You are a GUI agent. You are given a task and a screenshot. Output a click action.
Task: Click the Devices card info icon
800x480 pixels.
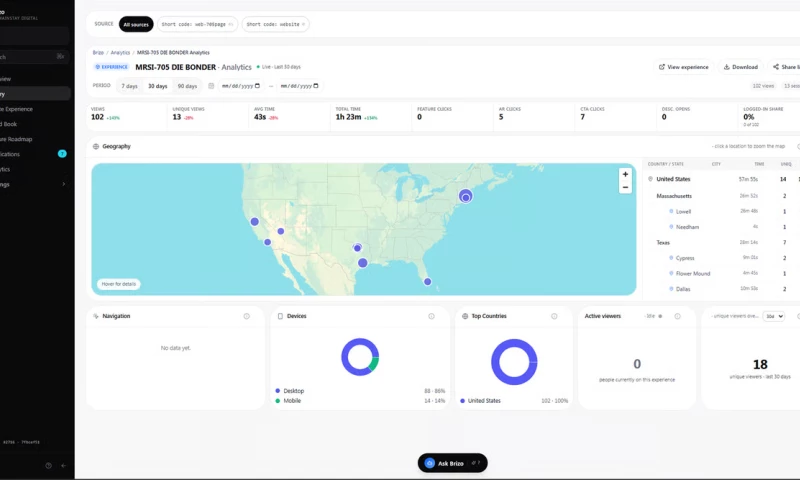tap(431, 316)
